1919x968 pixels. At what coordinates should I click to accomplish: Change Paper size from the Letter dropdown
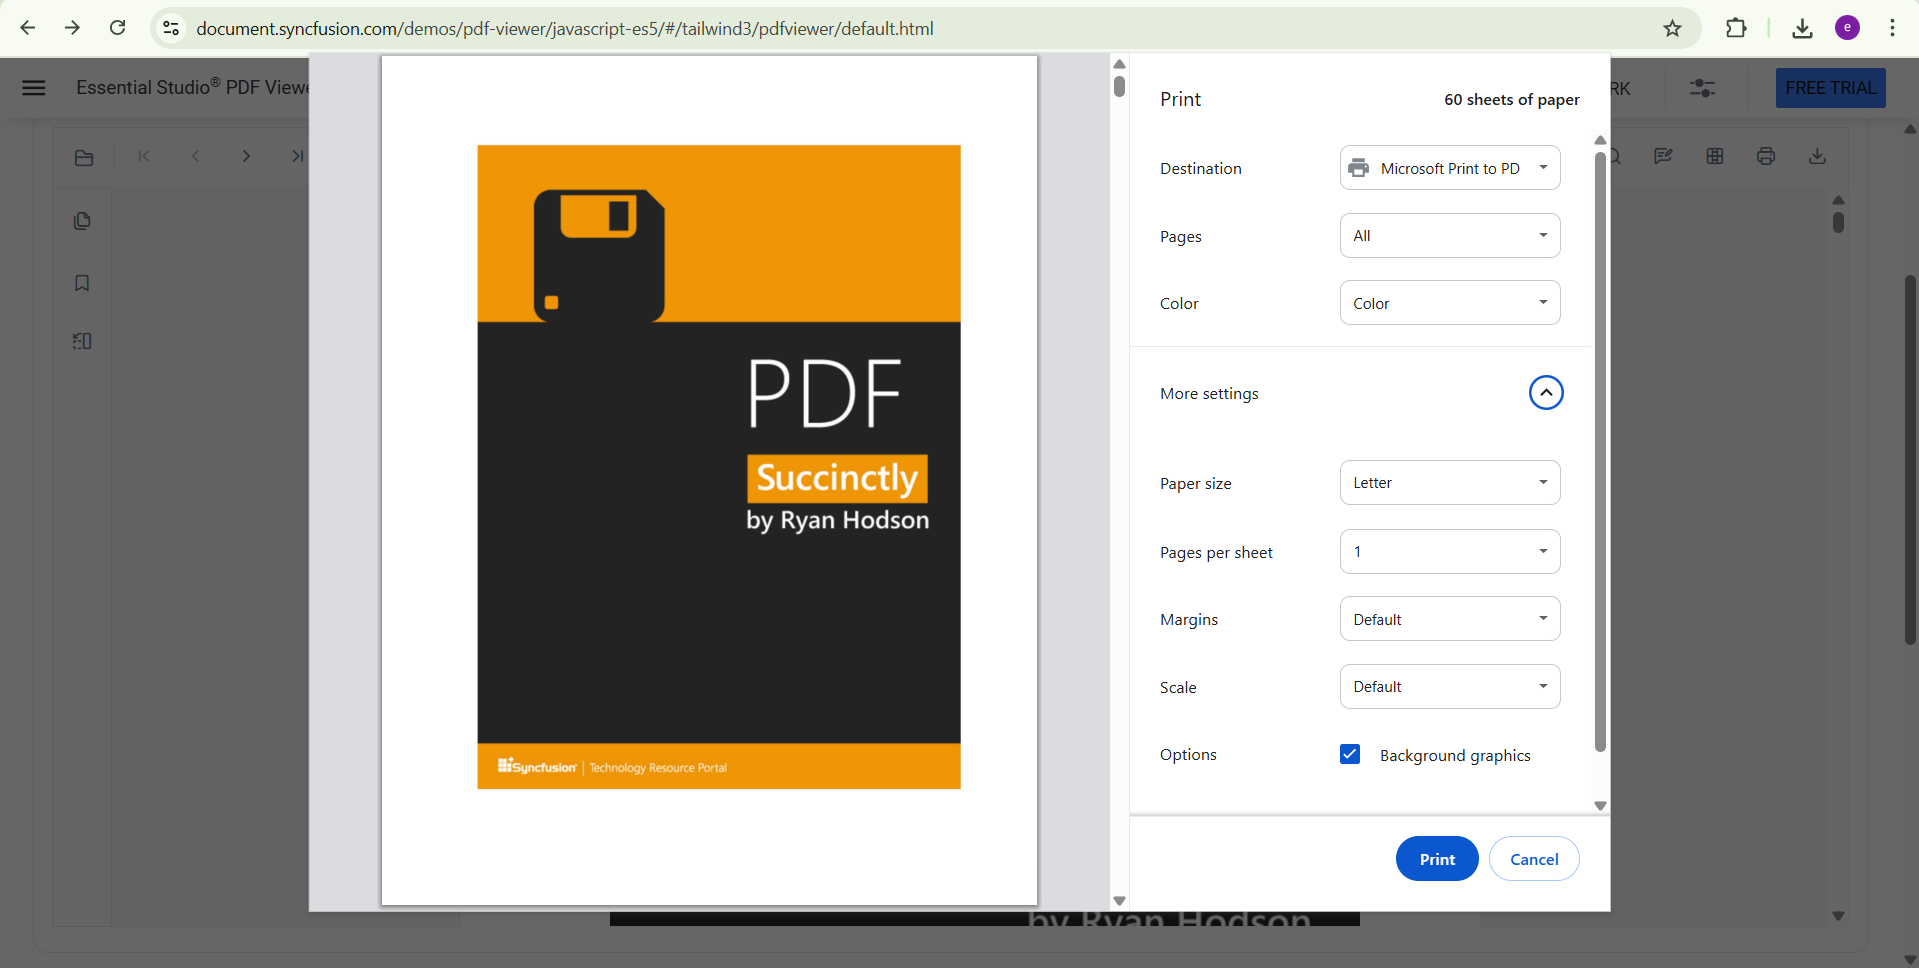point(1449,482)
